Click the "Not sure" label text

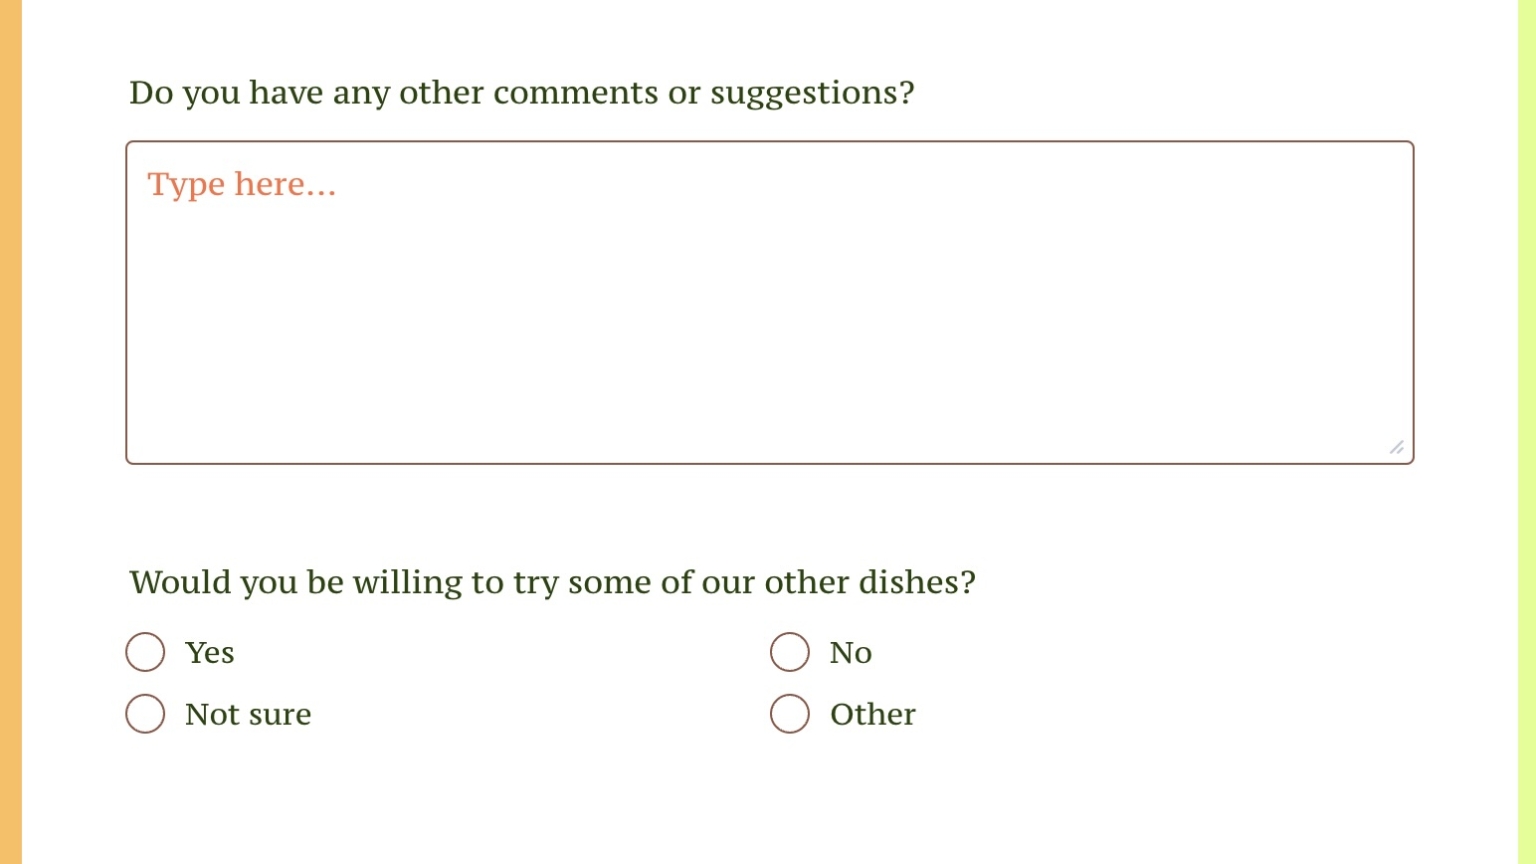(x=248, y=714)
